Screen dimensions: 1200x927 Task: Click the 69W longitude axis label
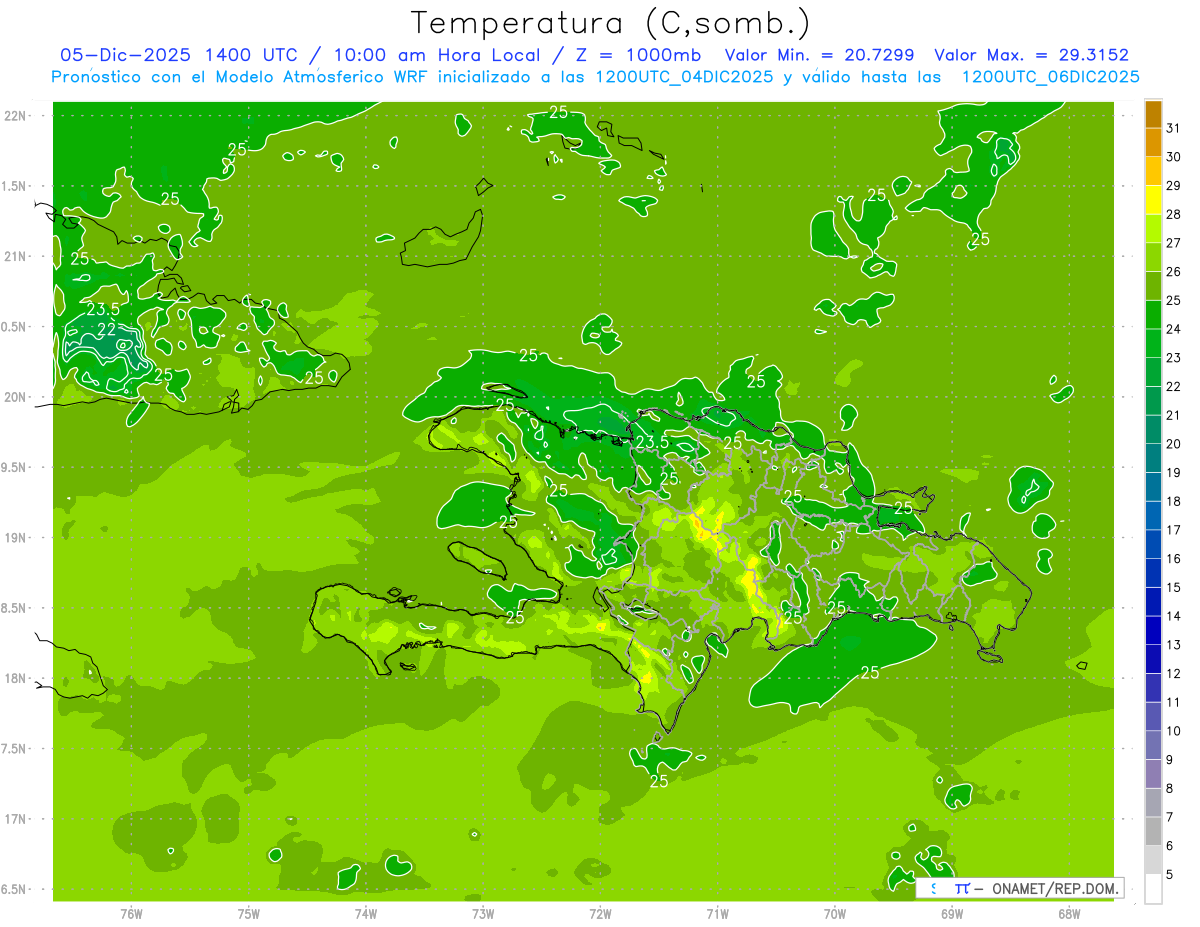coord(952,915)
